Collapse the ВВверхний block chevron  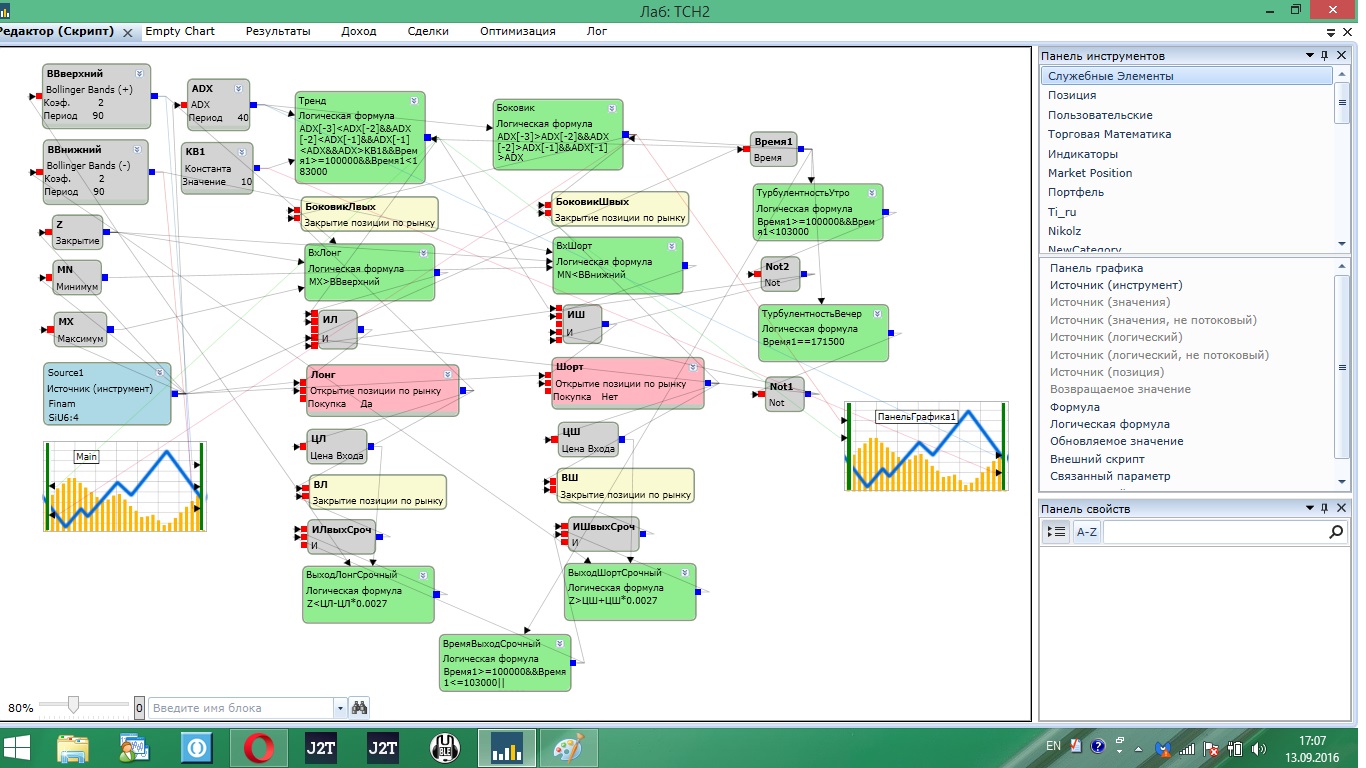click(139, 74)
